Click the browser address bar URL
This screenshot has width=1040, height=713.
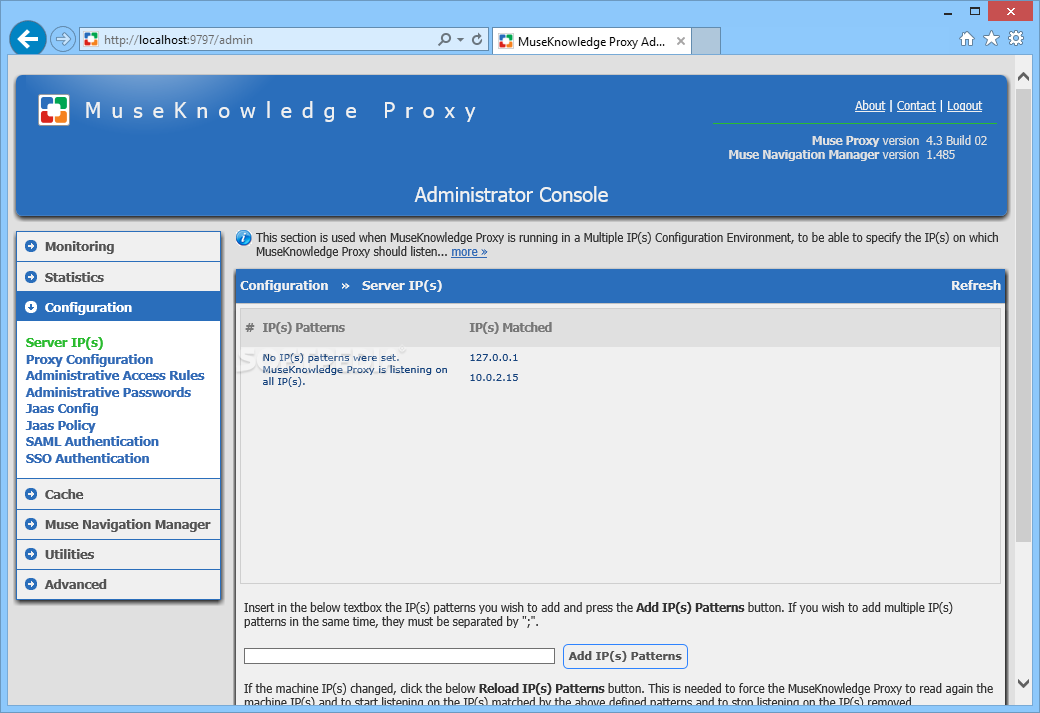pyautogui.click(x=178, y=40)
